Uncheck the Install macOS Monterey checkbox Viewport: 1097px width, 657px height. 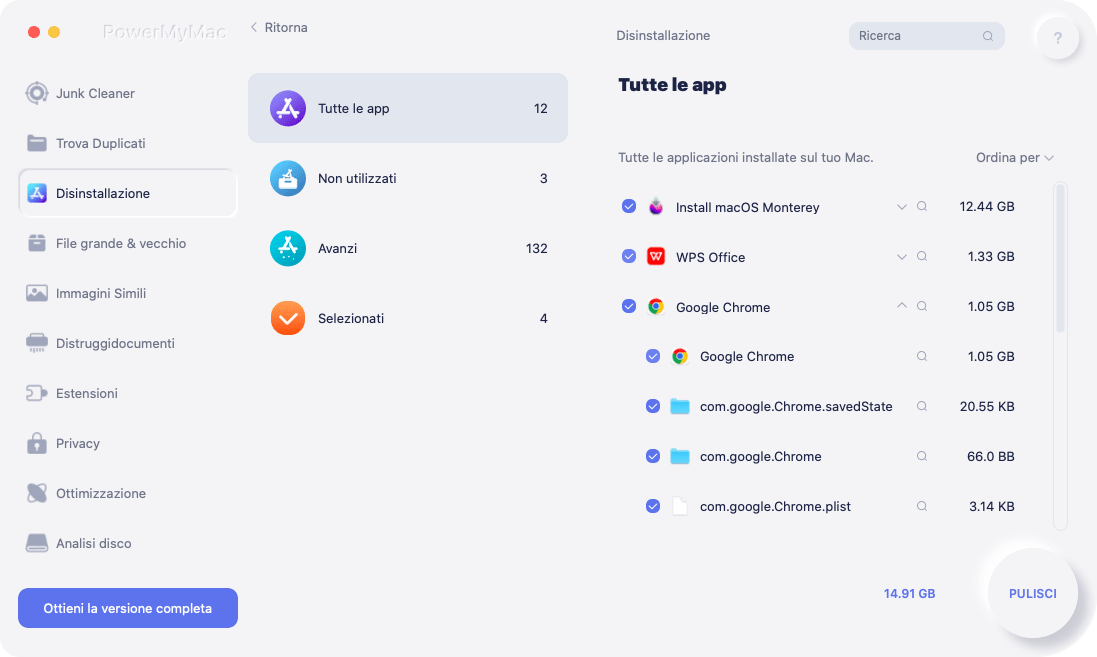point(629,207)
